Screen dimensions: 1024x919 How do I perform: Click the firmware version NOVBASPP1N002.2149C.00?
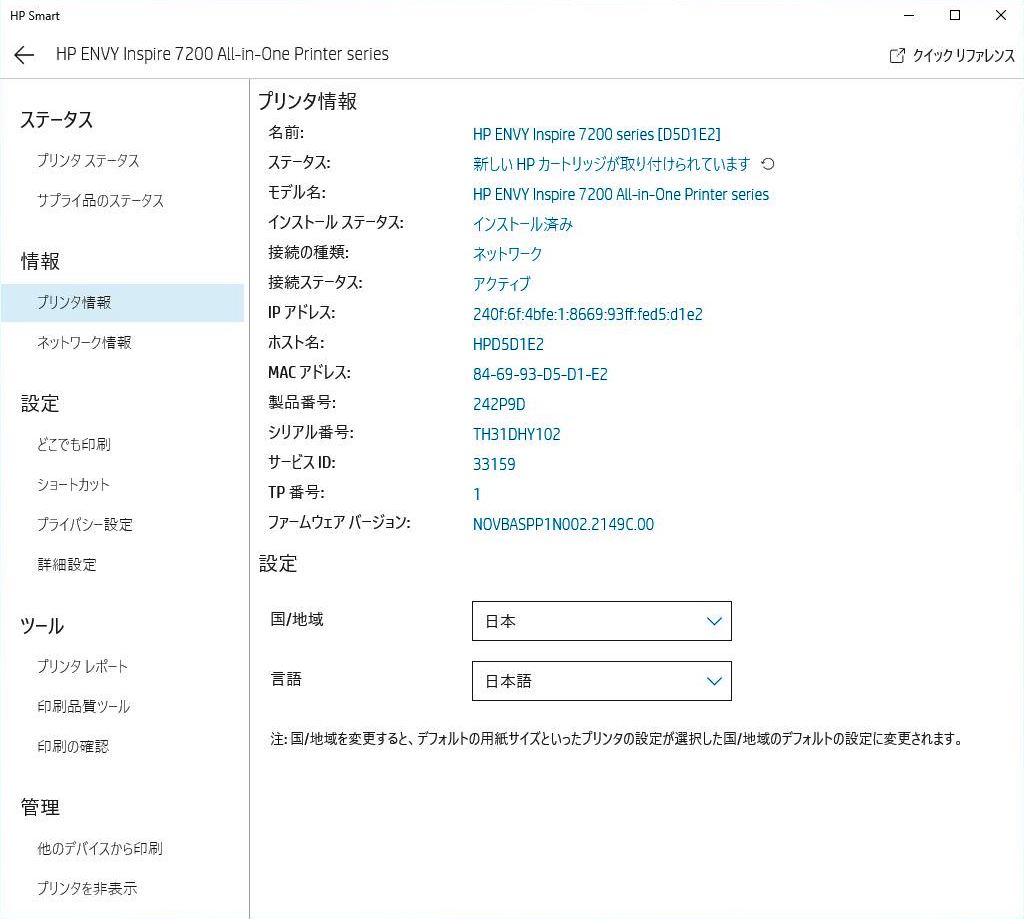tap(563, 524)
